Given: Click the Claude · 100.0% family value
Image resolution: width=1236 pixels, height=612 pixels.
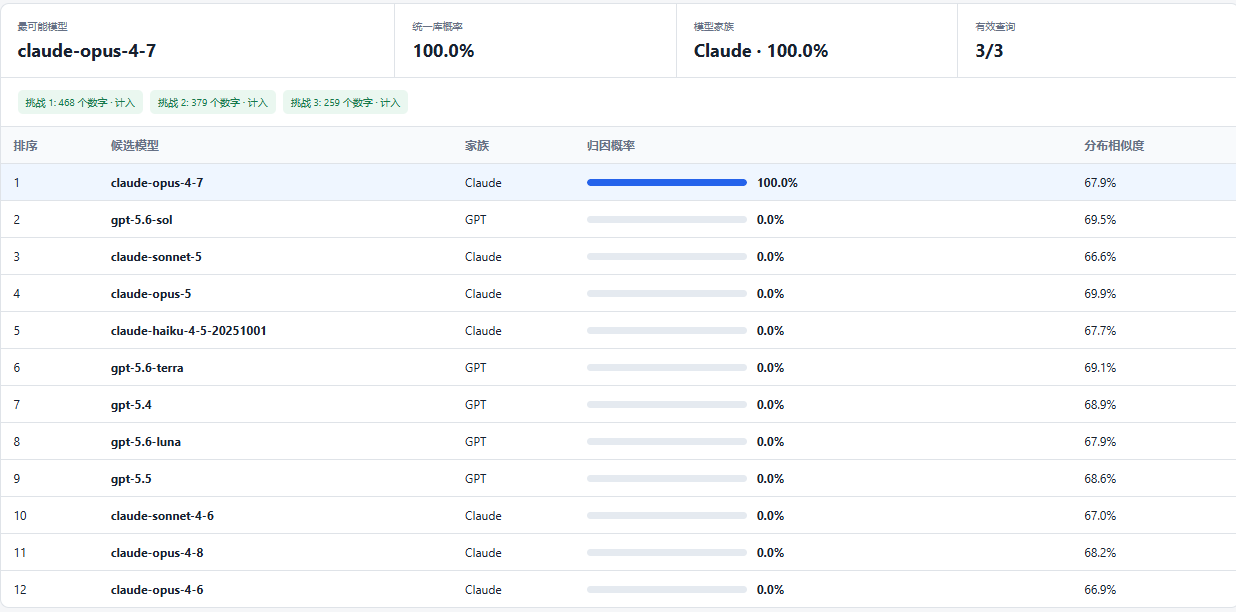Looking at the screenshot, I should coord(761,51).
